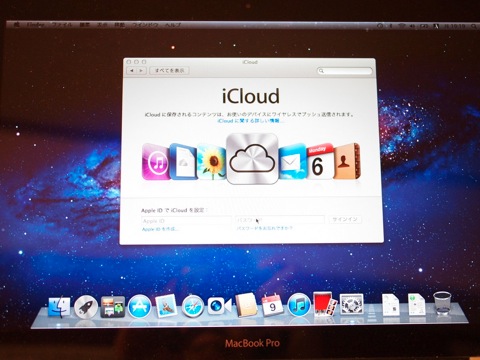The width and height of the screenshot is (480, 360).
Task: Click the Sign In (サインイン) button
Action: 345,219
